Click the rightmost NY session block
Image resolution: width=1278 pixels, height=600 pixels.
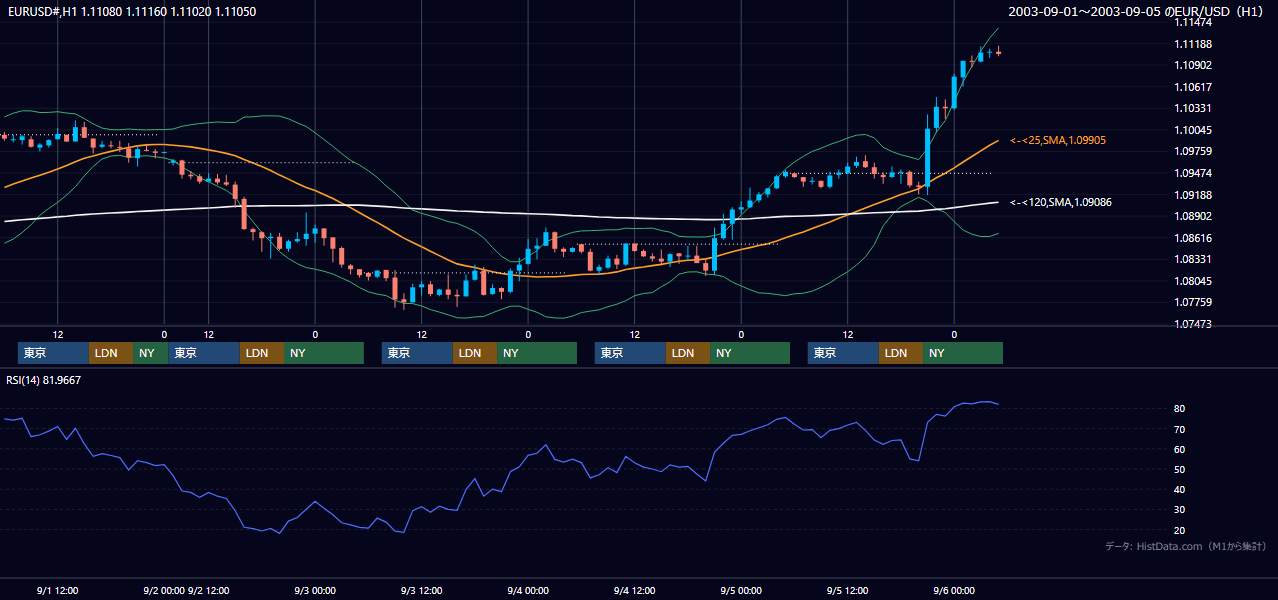click(x=963, y=353)
